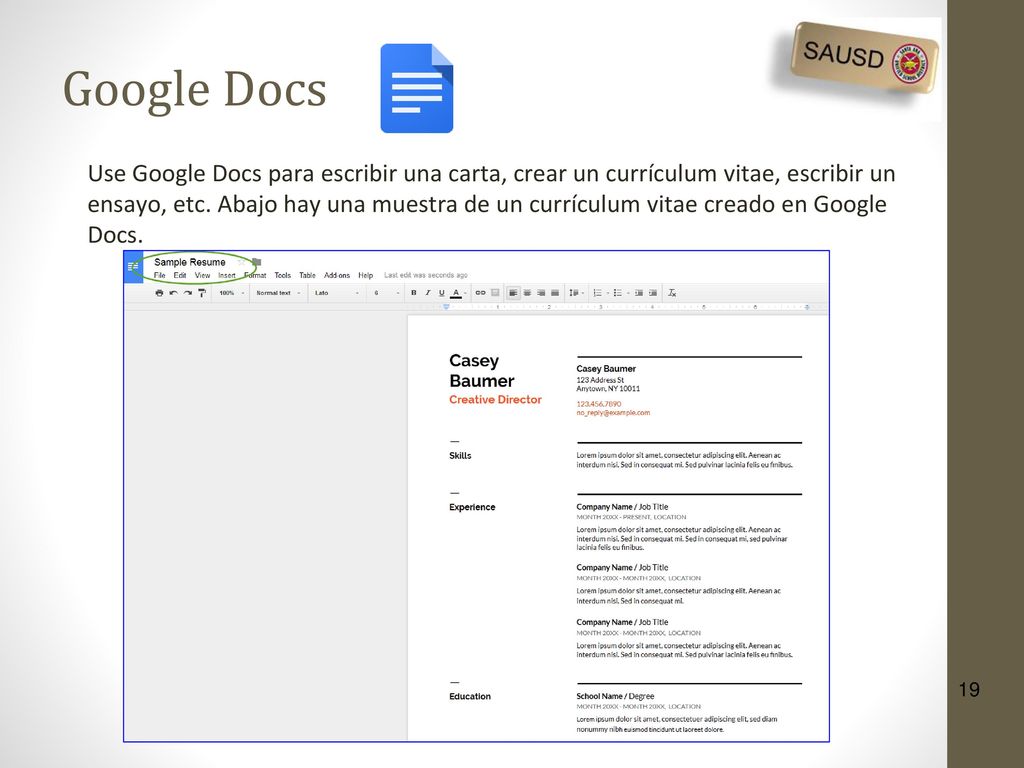The height and width of the screenshot is (768, 1024).
Task: Open bulleted list options arrow
Action: (628, 293)
